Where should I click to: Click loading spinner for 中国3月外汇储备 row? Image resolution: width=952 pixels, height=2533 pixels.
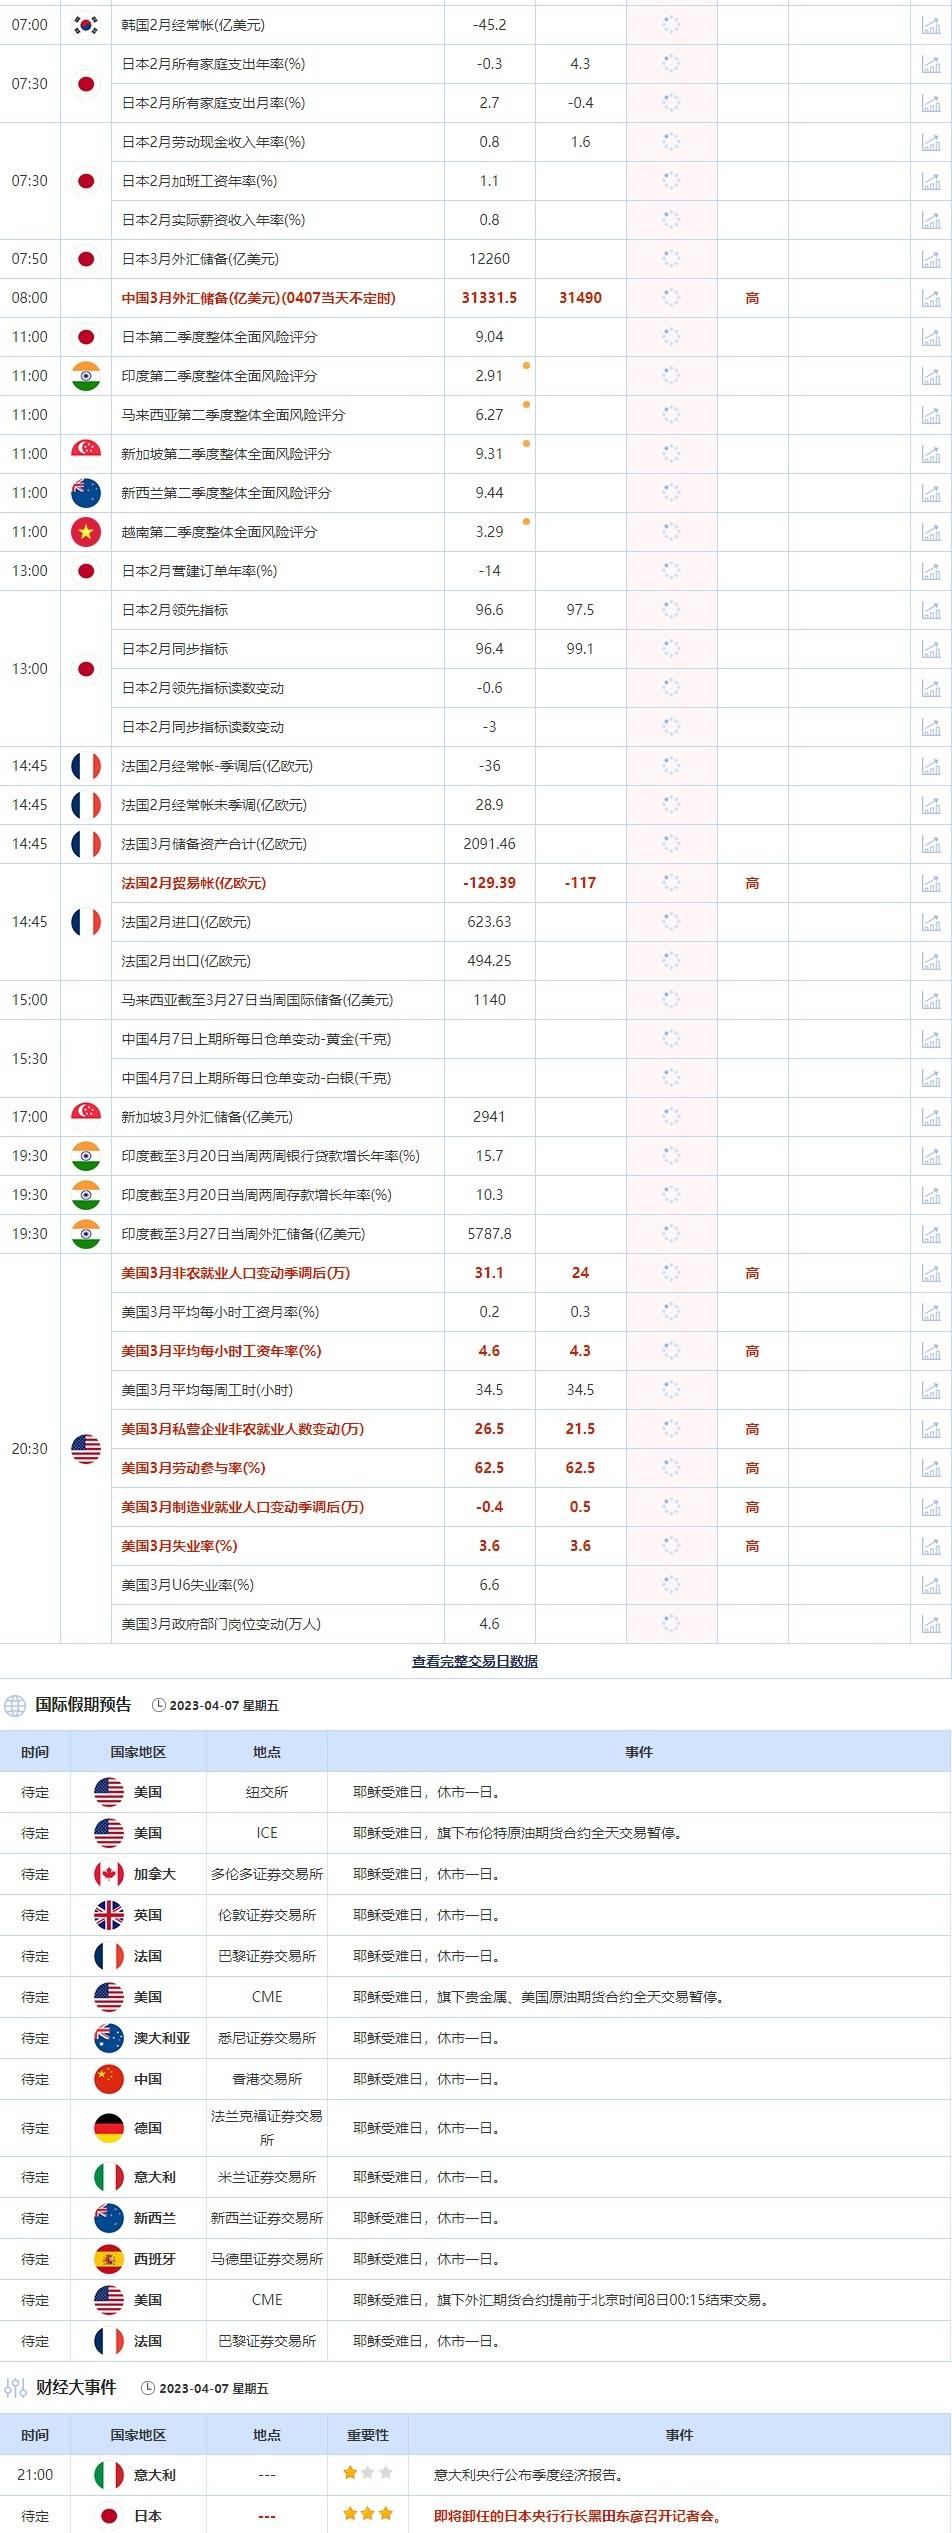pyautogui.click(x=671, y=297)
